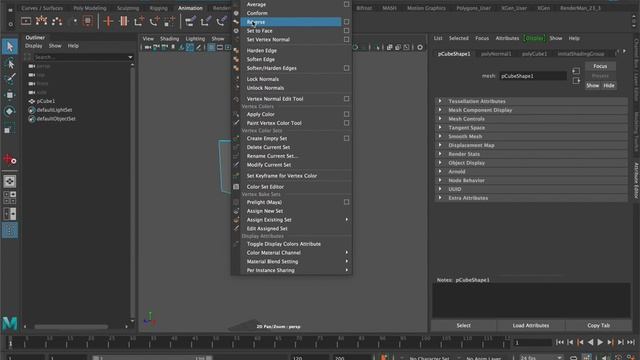This screenshot has height=360, width=640.
Task: Expand Mesh Component Display section
Action: (531, 110)
